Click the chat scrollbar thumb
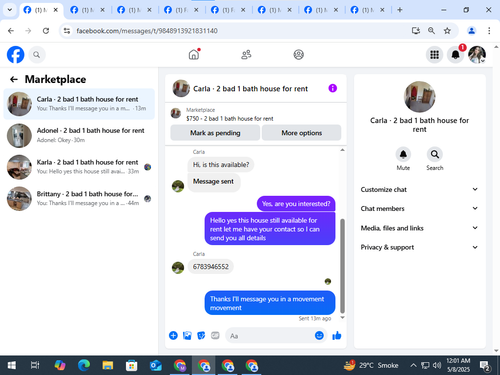500x375 pixels. click(x=342, y=266)
